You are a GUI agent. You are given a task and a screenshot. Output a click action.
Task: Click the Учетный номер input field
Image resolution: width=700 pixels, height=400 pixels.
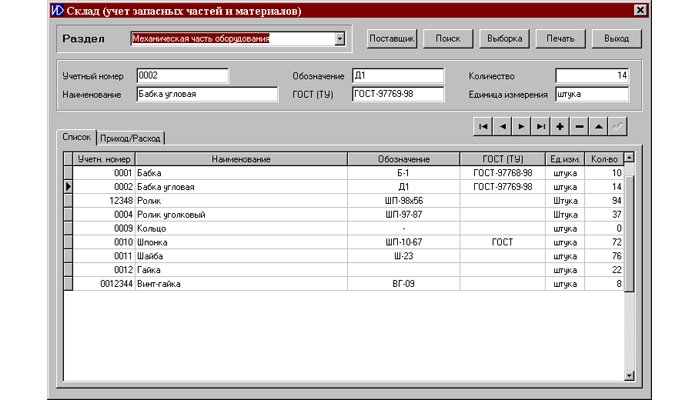(x=183, y=75)
